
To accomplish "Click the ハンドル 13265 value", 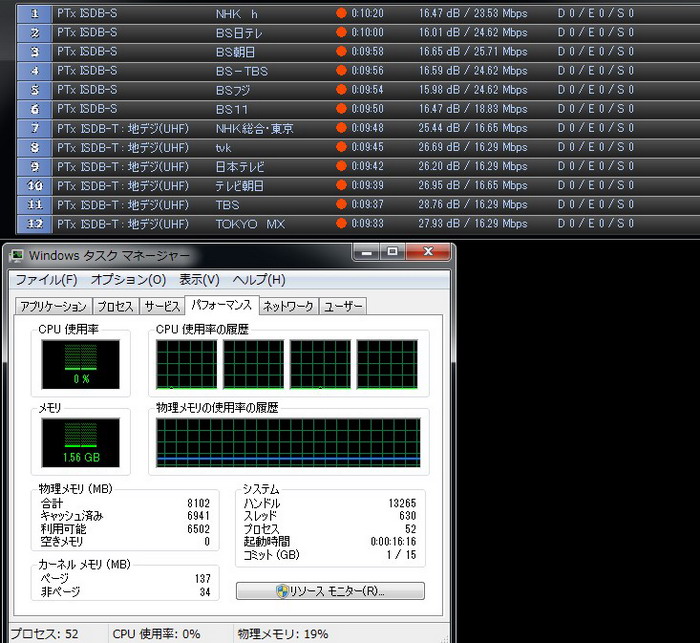I will pyautogui.click(x=402, y=503).
